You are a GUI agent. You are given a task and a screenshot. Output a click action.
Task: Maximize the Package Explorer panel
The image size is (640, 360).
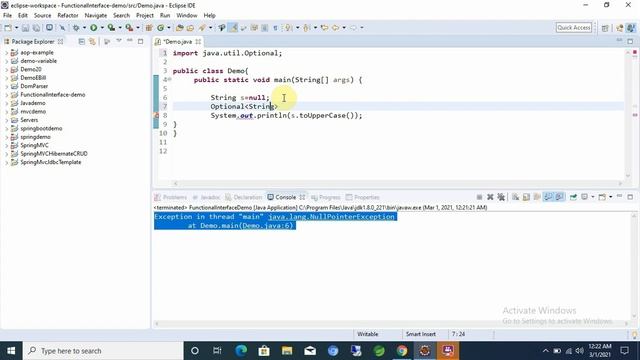(140, 42)
